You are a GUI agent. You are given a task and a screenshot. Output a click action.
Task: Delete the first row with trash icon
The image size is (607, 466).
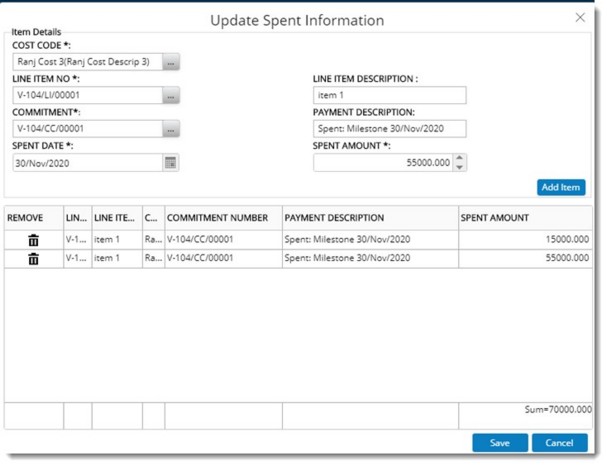click(x=33, y=240)
